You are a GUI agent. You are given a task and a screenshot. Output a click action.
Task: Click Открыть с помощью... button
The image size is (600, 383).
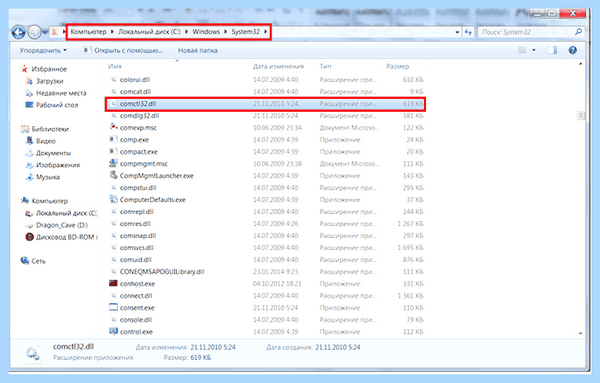coord(123,50)
